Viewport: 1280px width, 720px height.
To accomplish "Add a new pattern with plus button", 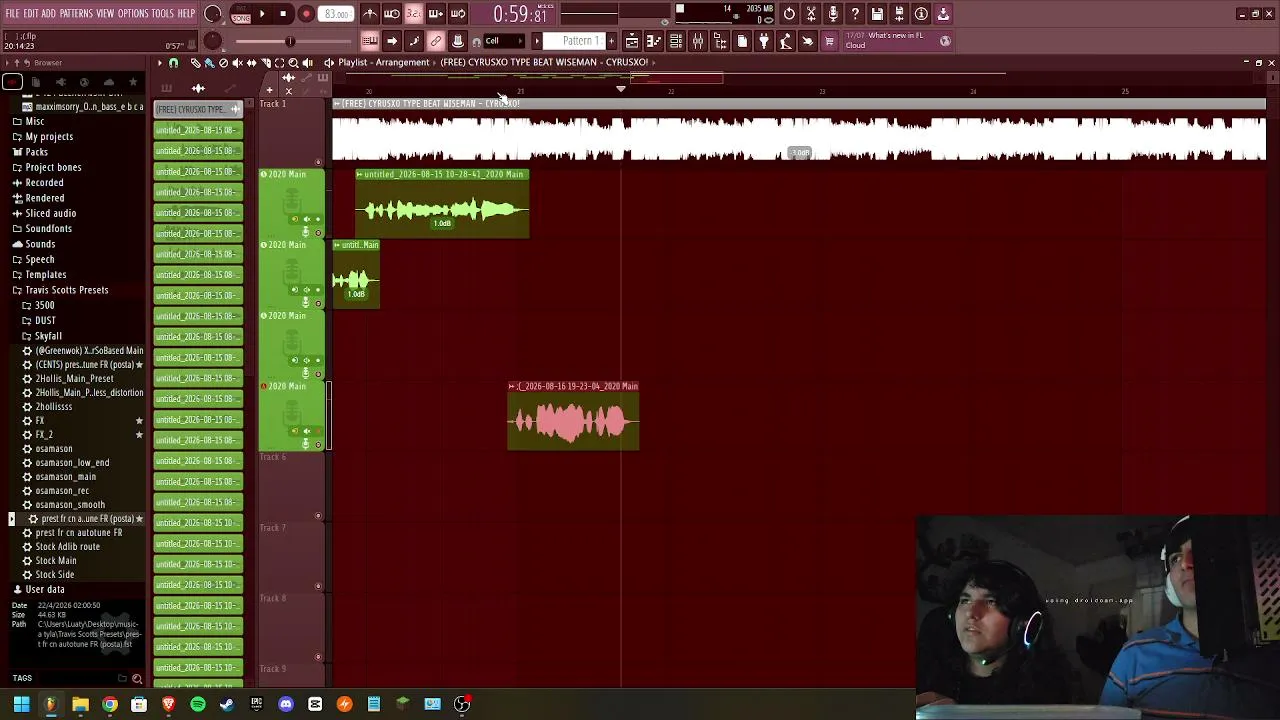I will click(612, 41).
